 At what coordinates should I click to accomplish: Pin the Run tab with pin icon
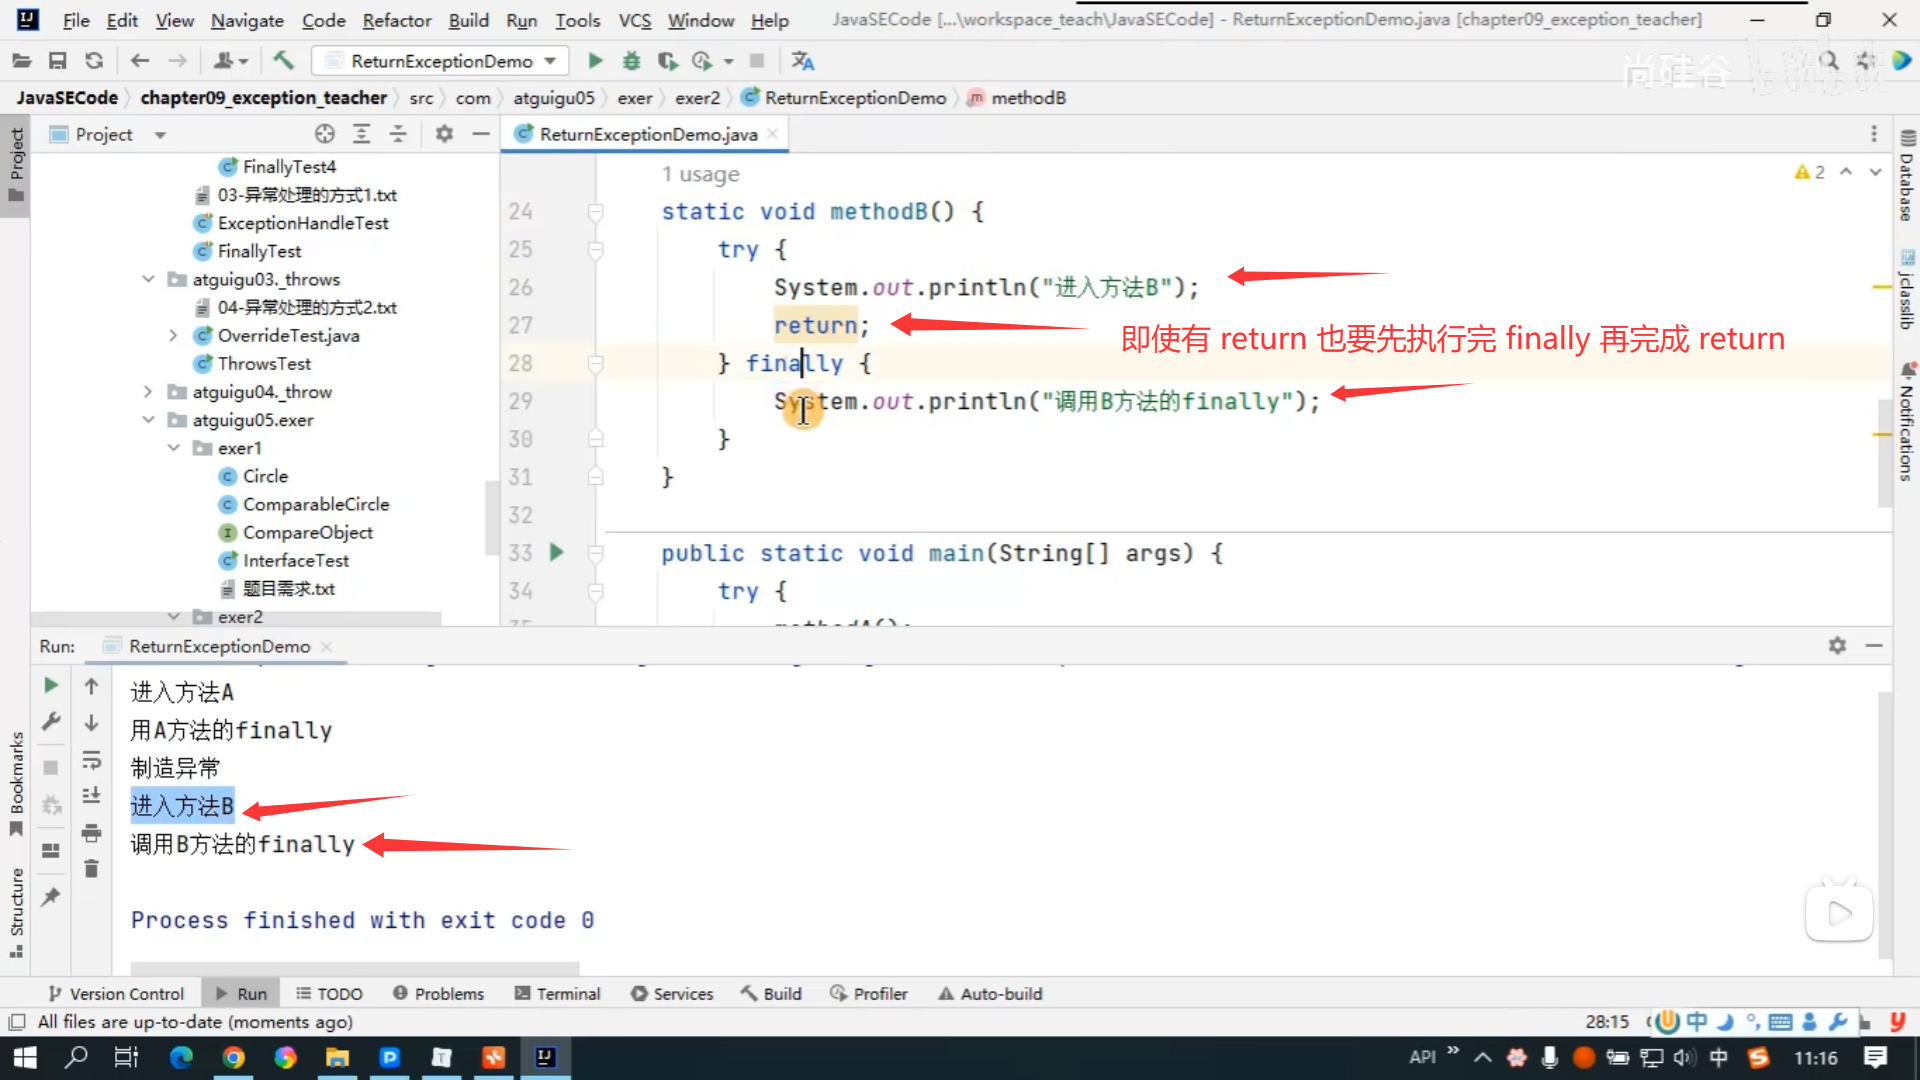coord(51,897)
